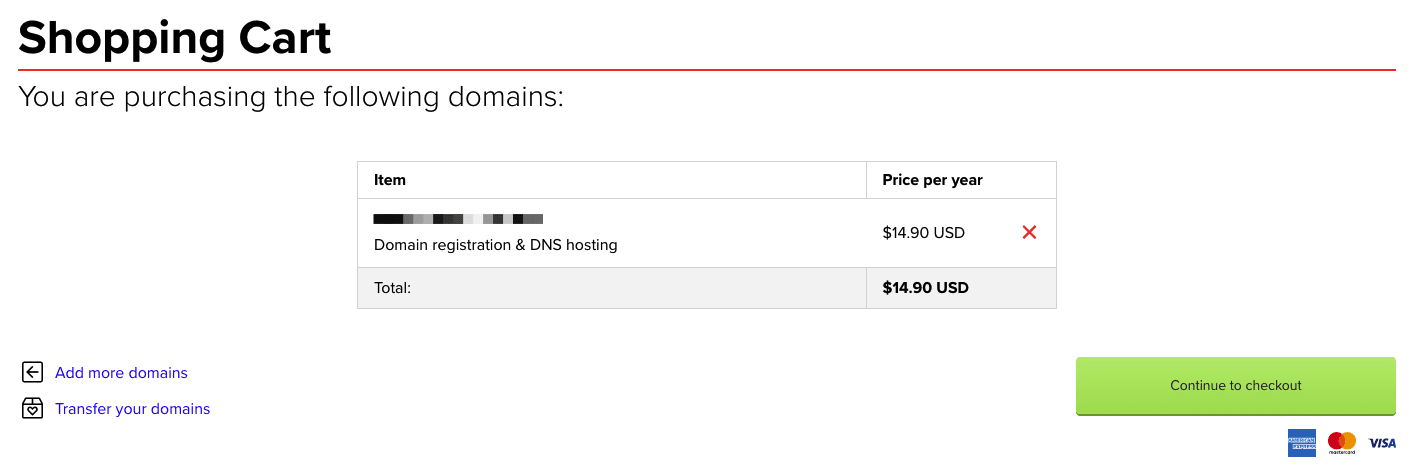Follow the Transfer your domains link

tap(132, 409)
